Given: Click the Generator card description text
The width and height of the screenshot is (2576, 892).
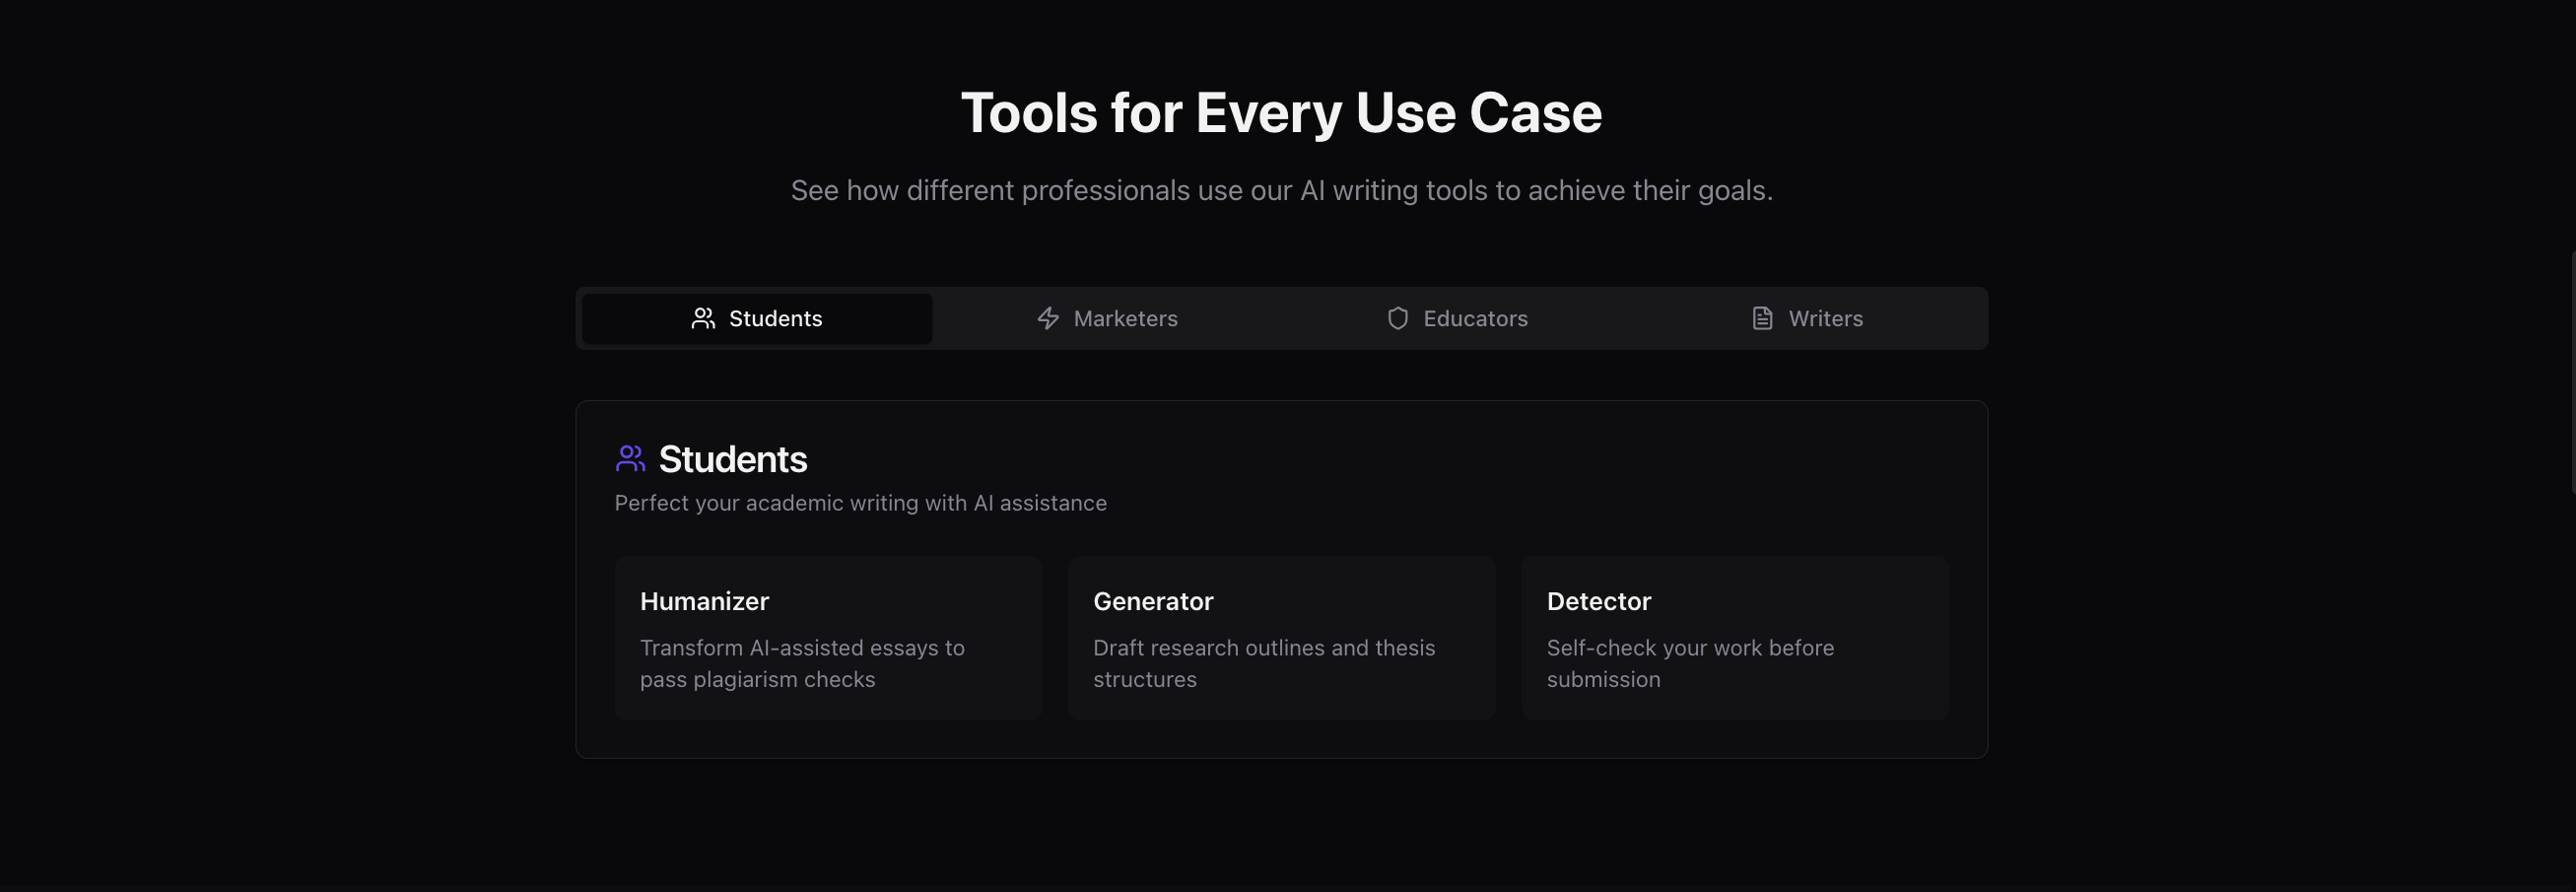Looking at the screenshot, I should tap(1264, 663).
